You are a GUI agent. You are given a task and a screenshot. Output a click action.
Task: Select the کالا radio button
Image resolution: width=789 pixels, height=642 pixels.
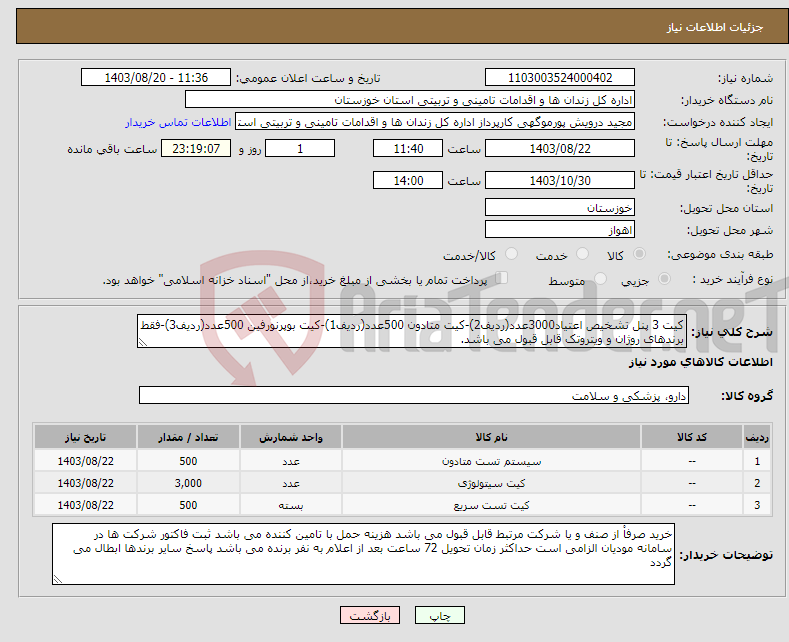point(639,254)
